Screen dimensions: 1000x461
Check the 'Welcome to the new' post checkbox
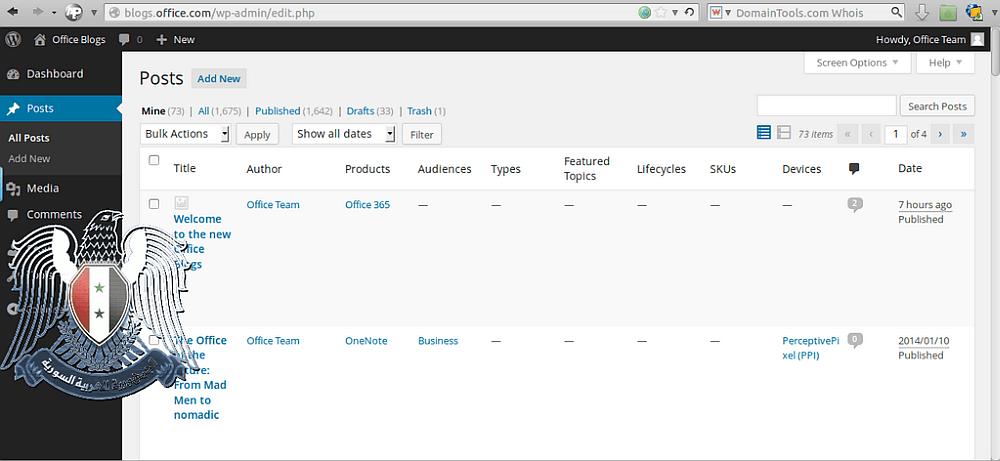pyautogui.click(x=154, y=204)
